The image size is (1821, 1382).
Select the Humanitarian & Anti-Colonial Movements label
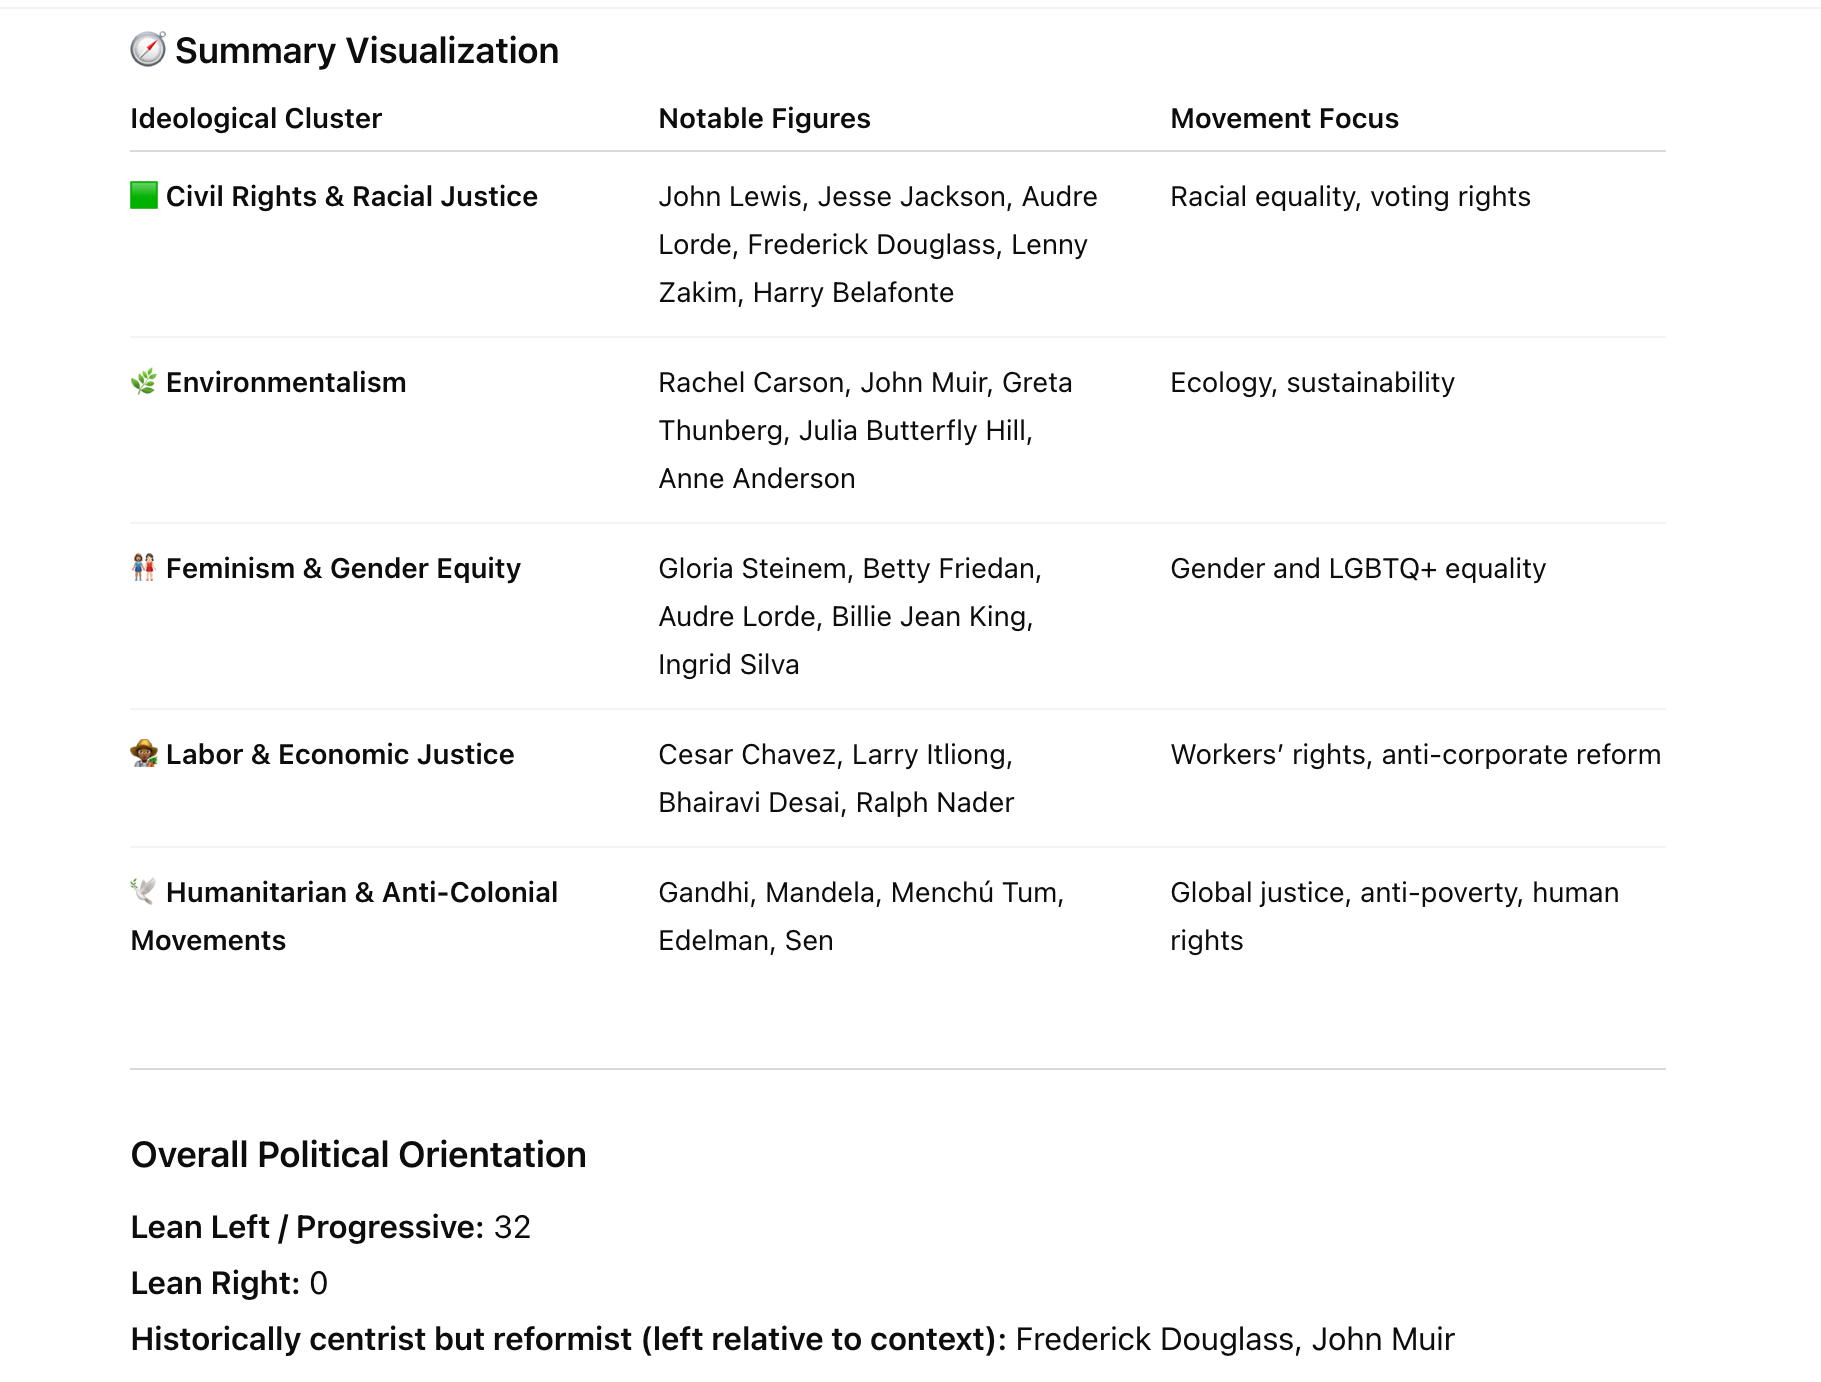[x=344, y=916]
